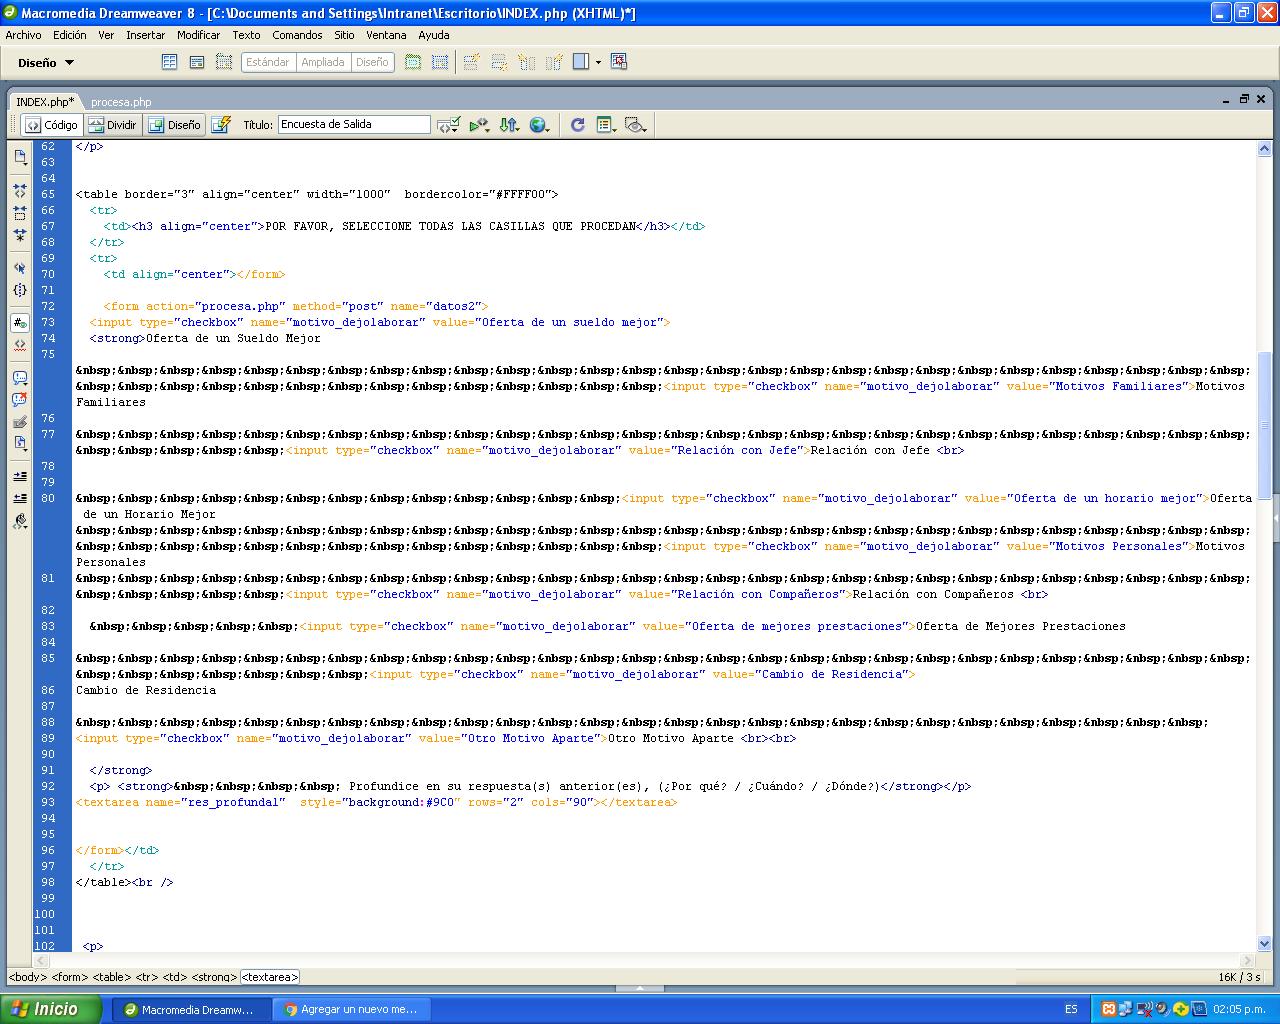Select Estándar table mode
1280x1024 pixels.
pos(267,62)
